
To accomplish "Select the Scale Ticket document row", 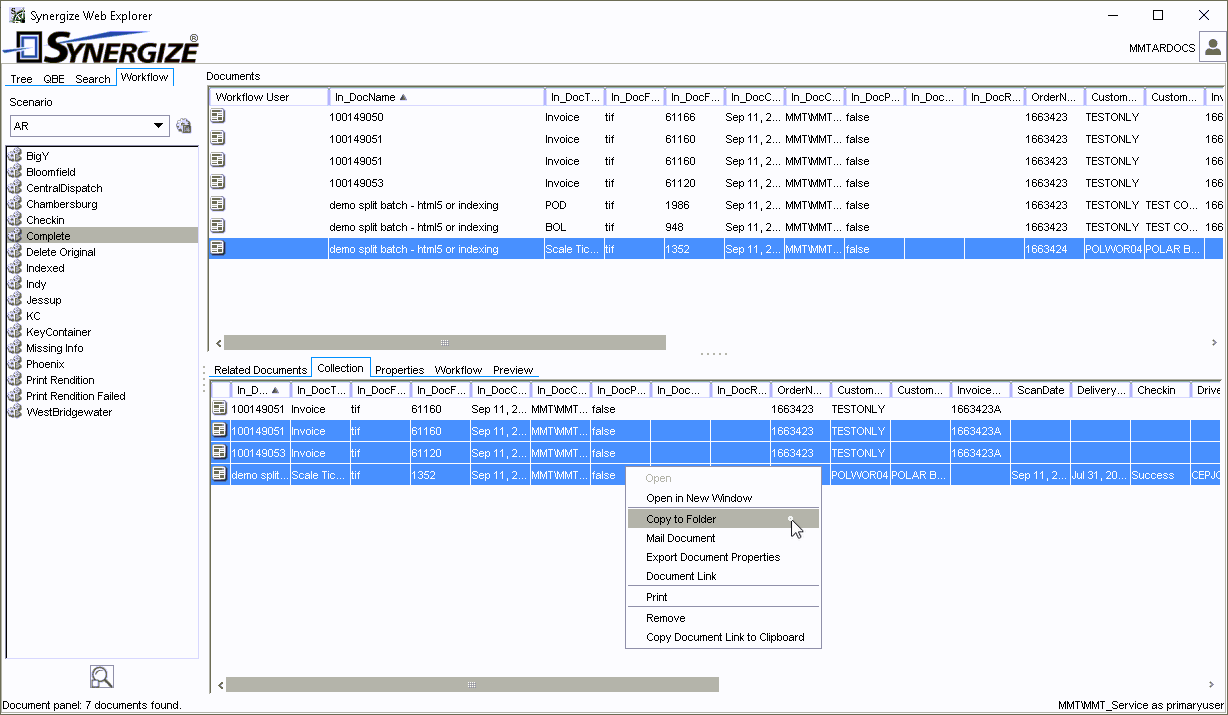I will coord(714,249).
